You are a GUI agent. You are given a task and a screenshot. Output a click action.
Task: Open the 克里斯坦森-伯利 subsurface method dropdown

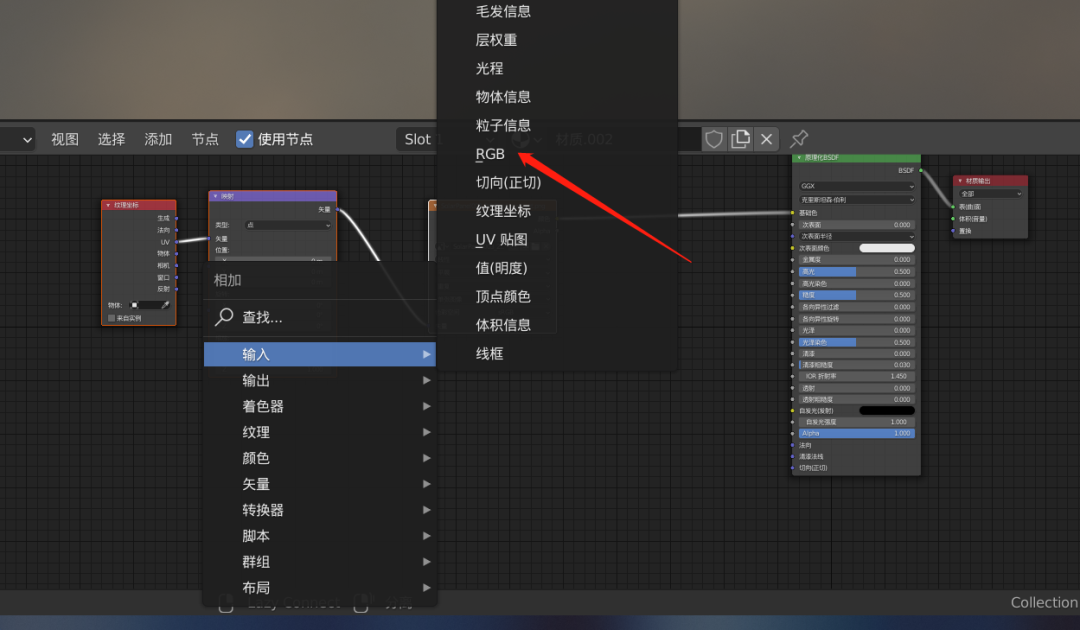(857, 200)
